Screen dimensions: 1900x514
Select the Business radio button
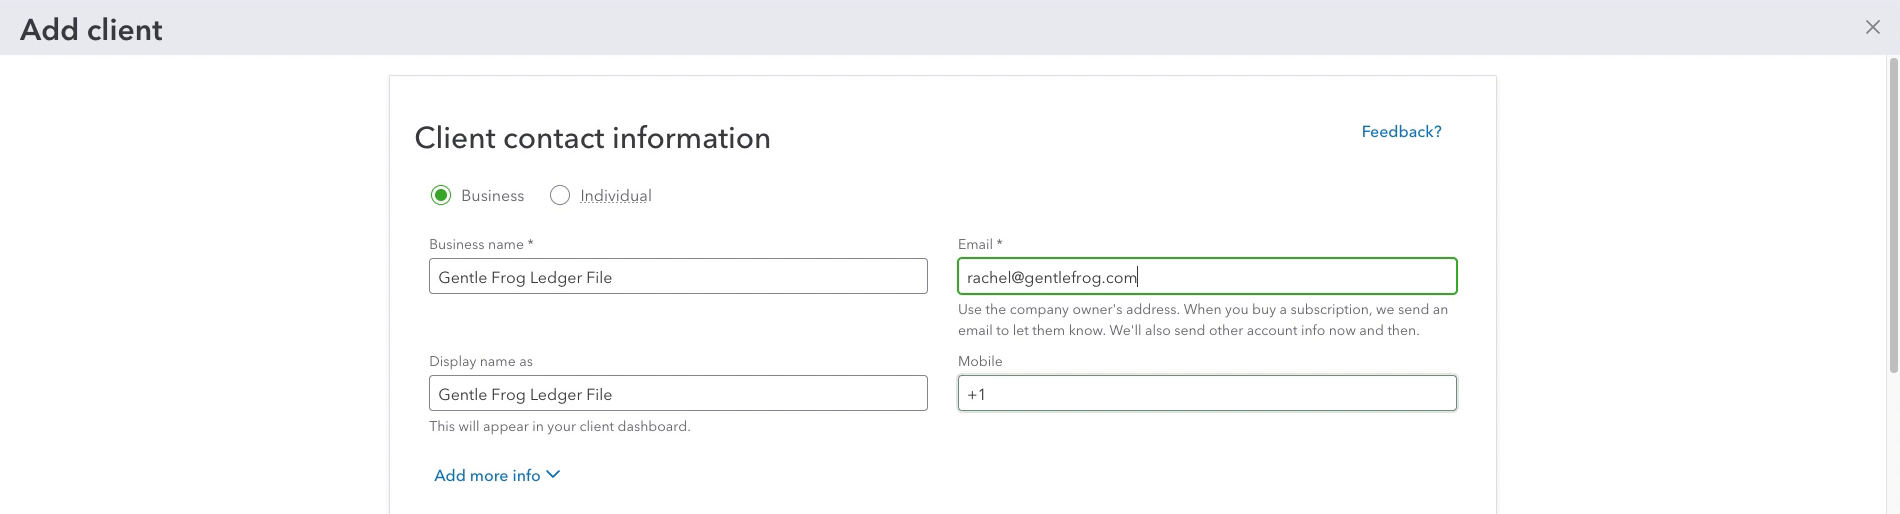(x=441, y=195)
